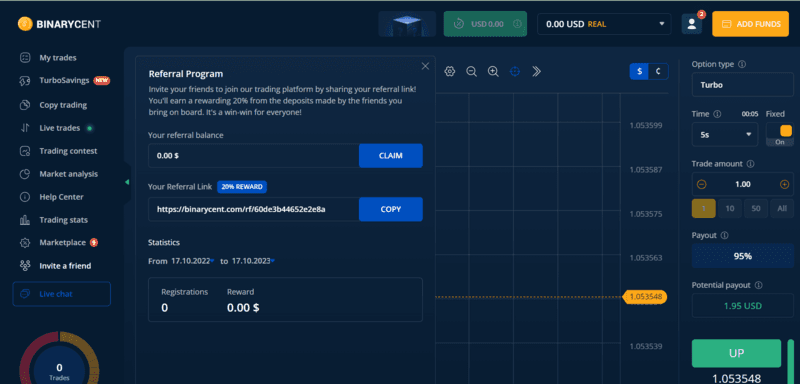This screenshot has width=800, height=384.
Task: Click the Payout info icon
Action: coord(724,236)
